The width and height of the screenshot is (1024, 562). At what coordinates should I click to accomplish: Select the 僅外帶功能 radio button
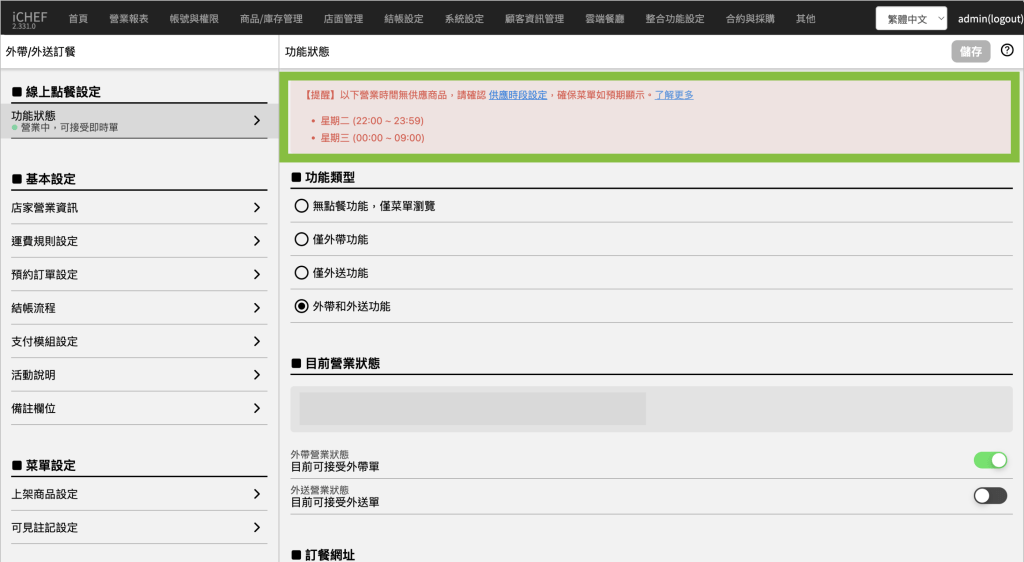(302, 240)
